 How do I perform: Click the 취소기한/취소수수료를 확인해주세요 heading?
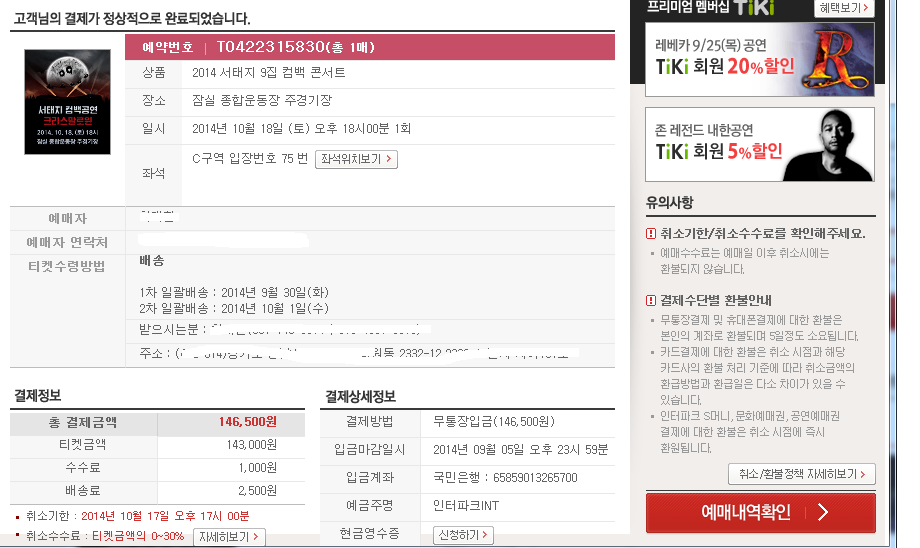[763, 234]
